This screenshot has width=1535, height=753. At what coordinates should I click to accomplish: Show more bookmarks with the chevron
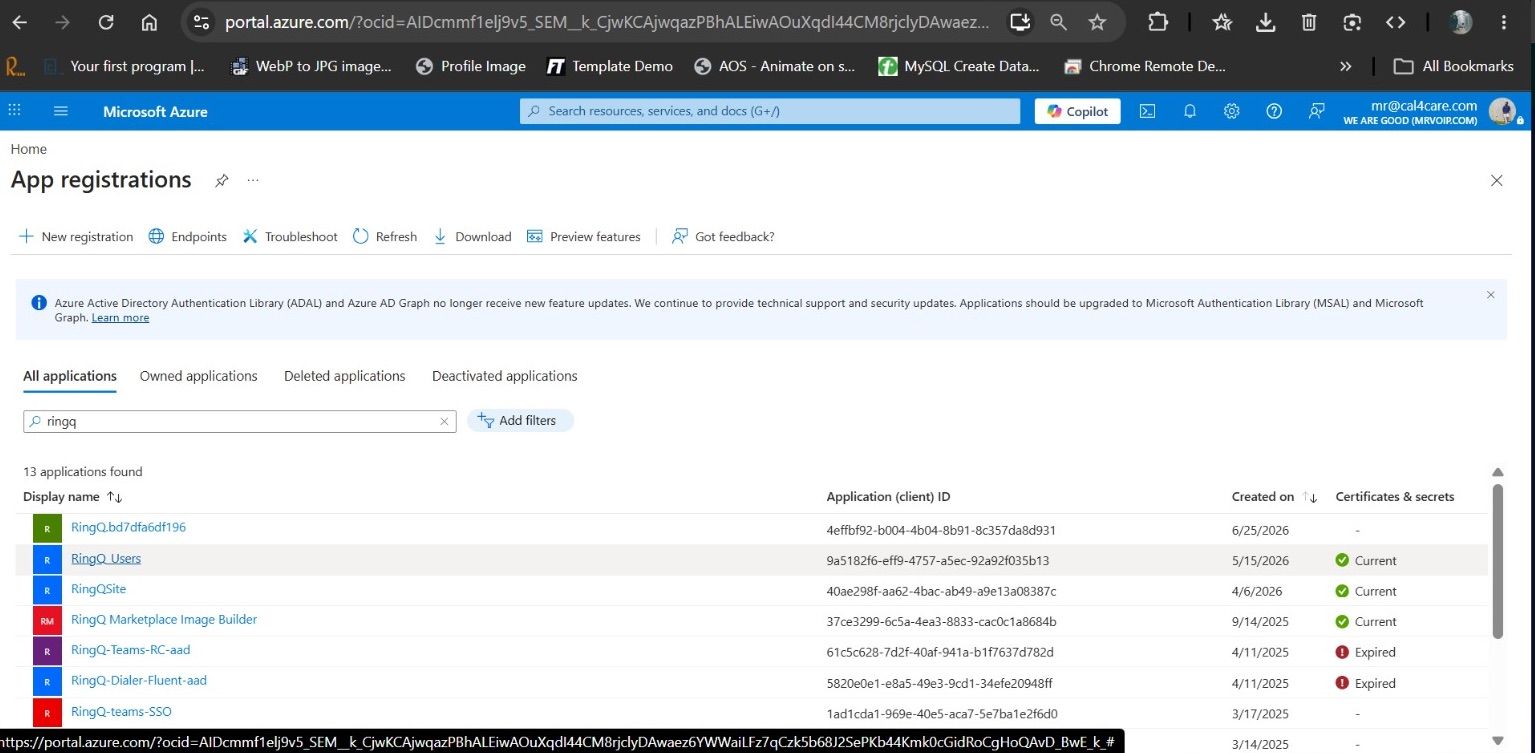click(x=1346, y=66)
